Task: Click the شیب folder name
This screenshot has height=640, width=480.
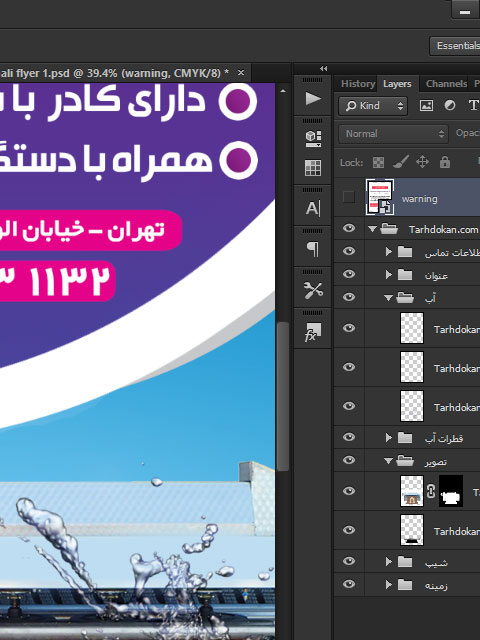Action: 436,563
